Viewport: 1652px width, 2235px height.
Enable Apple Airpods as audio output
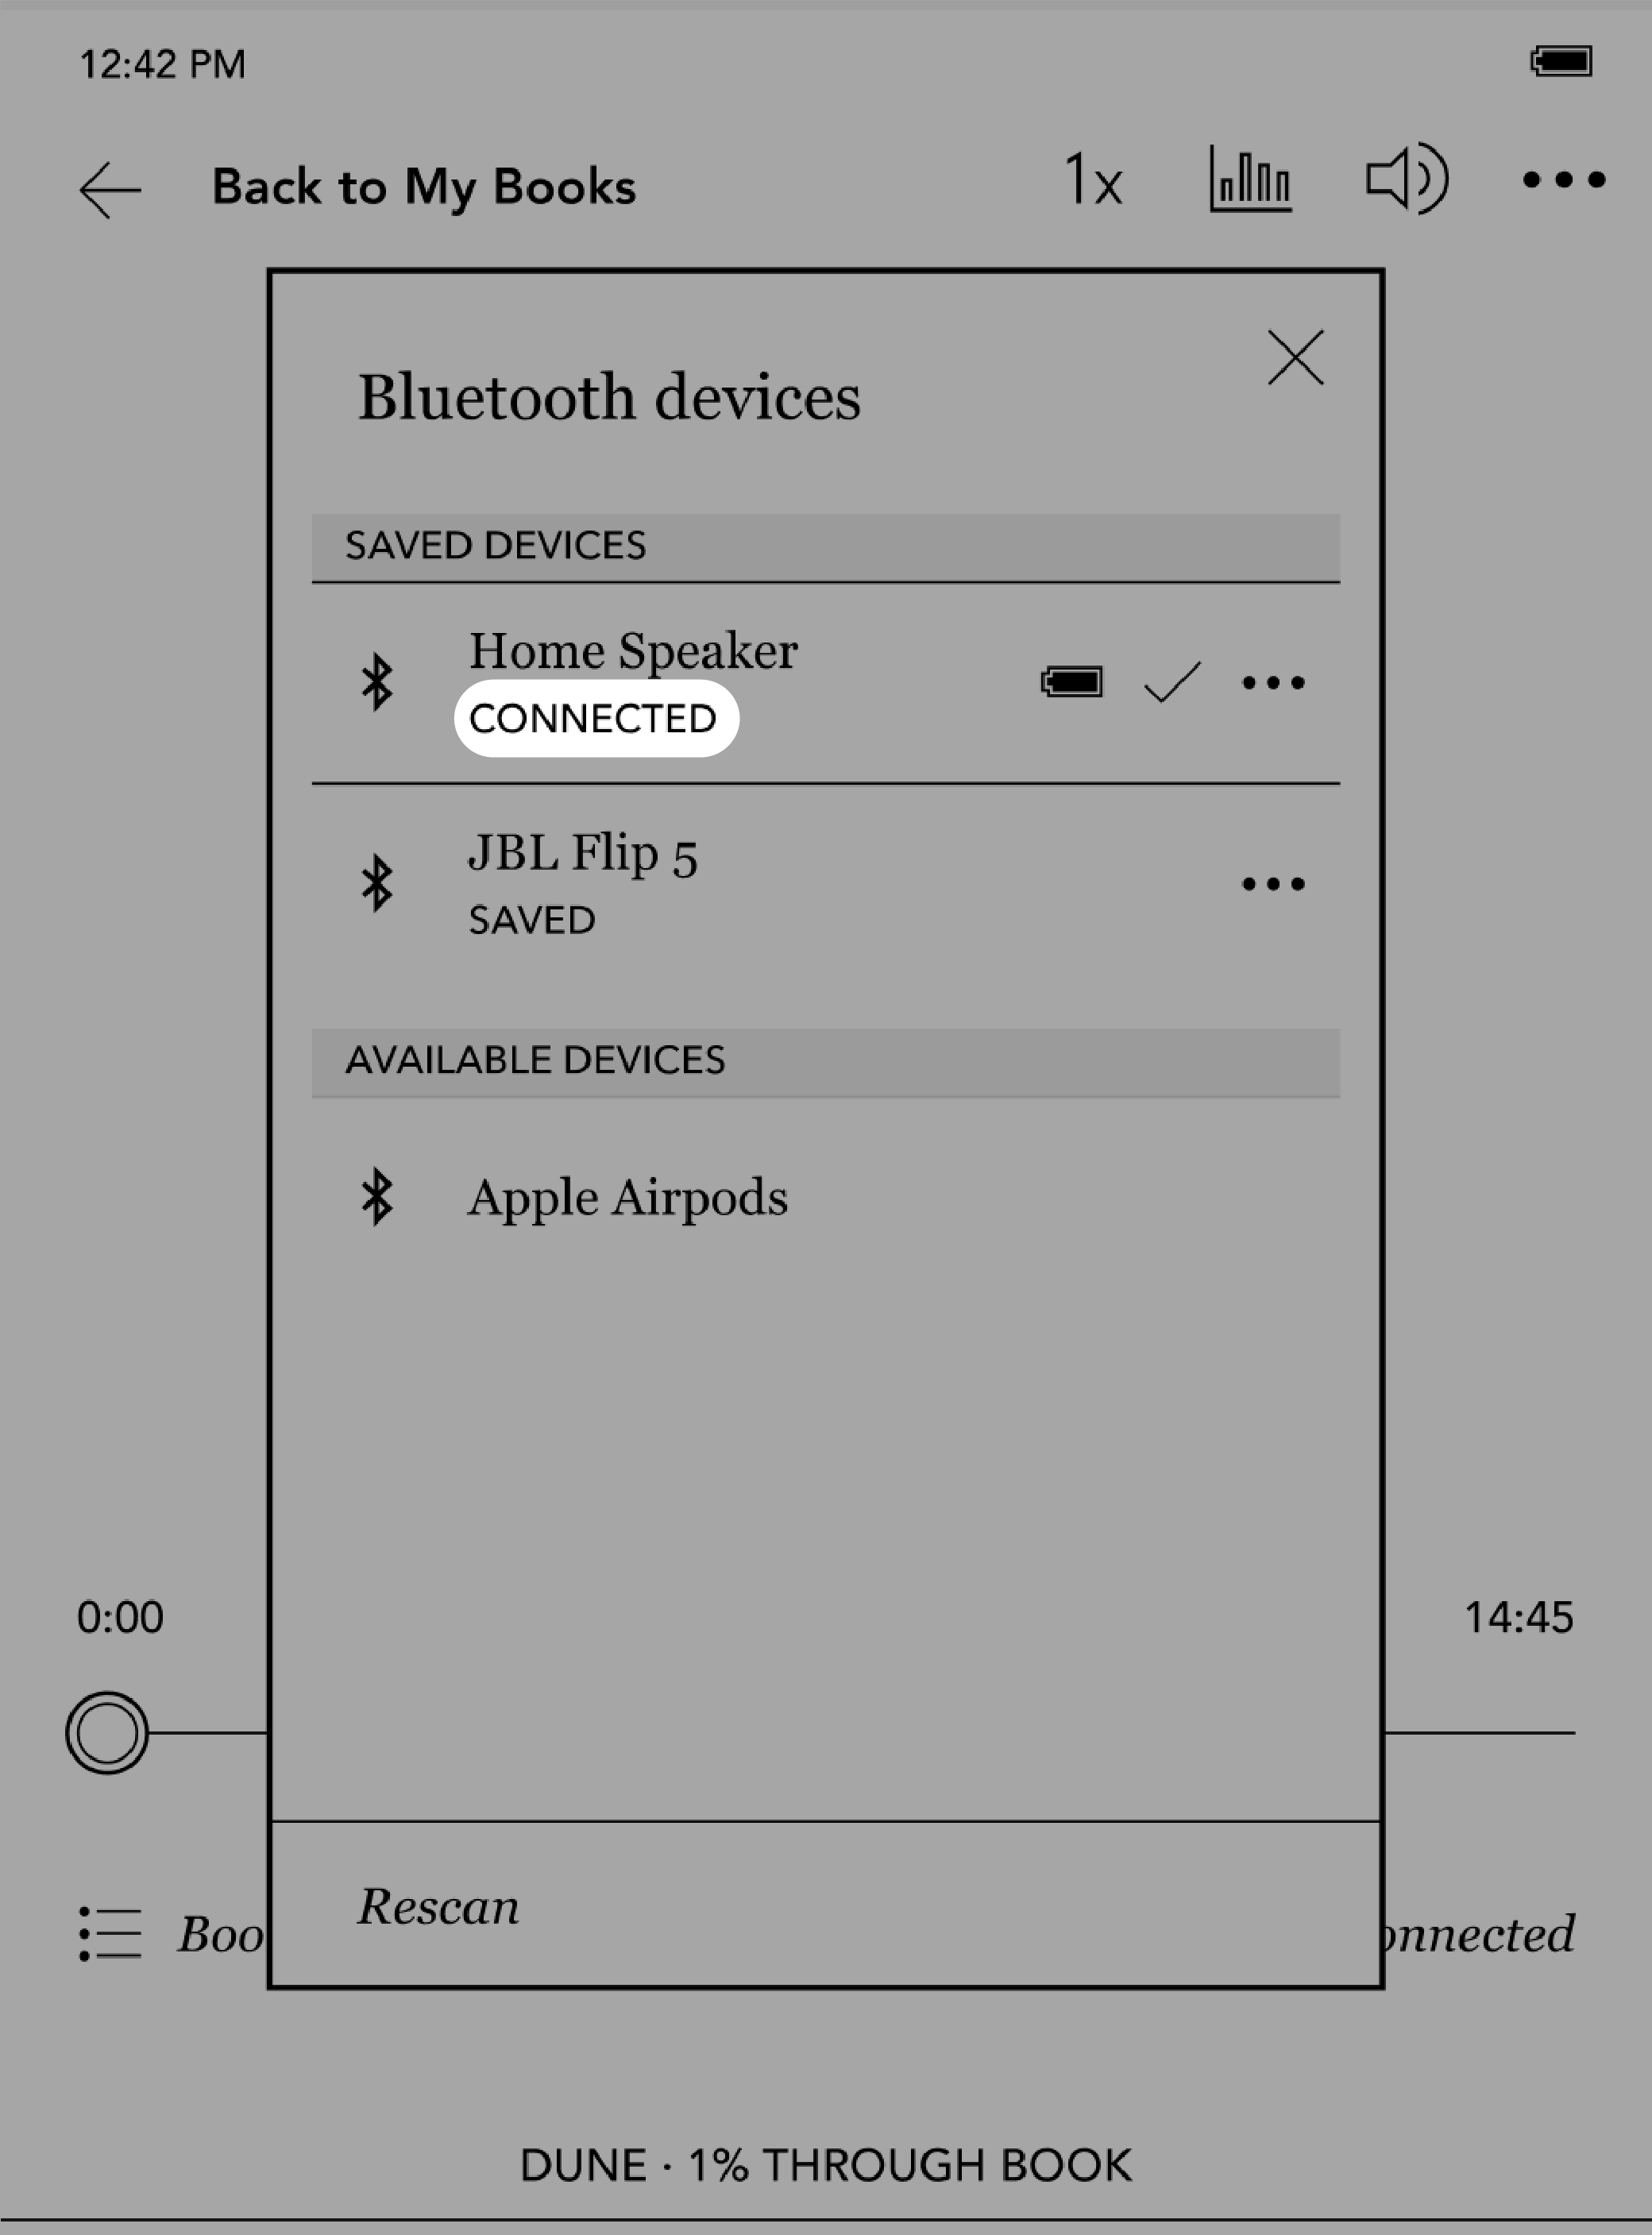tap(627, 1194)
